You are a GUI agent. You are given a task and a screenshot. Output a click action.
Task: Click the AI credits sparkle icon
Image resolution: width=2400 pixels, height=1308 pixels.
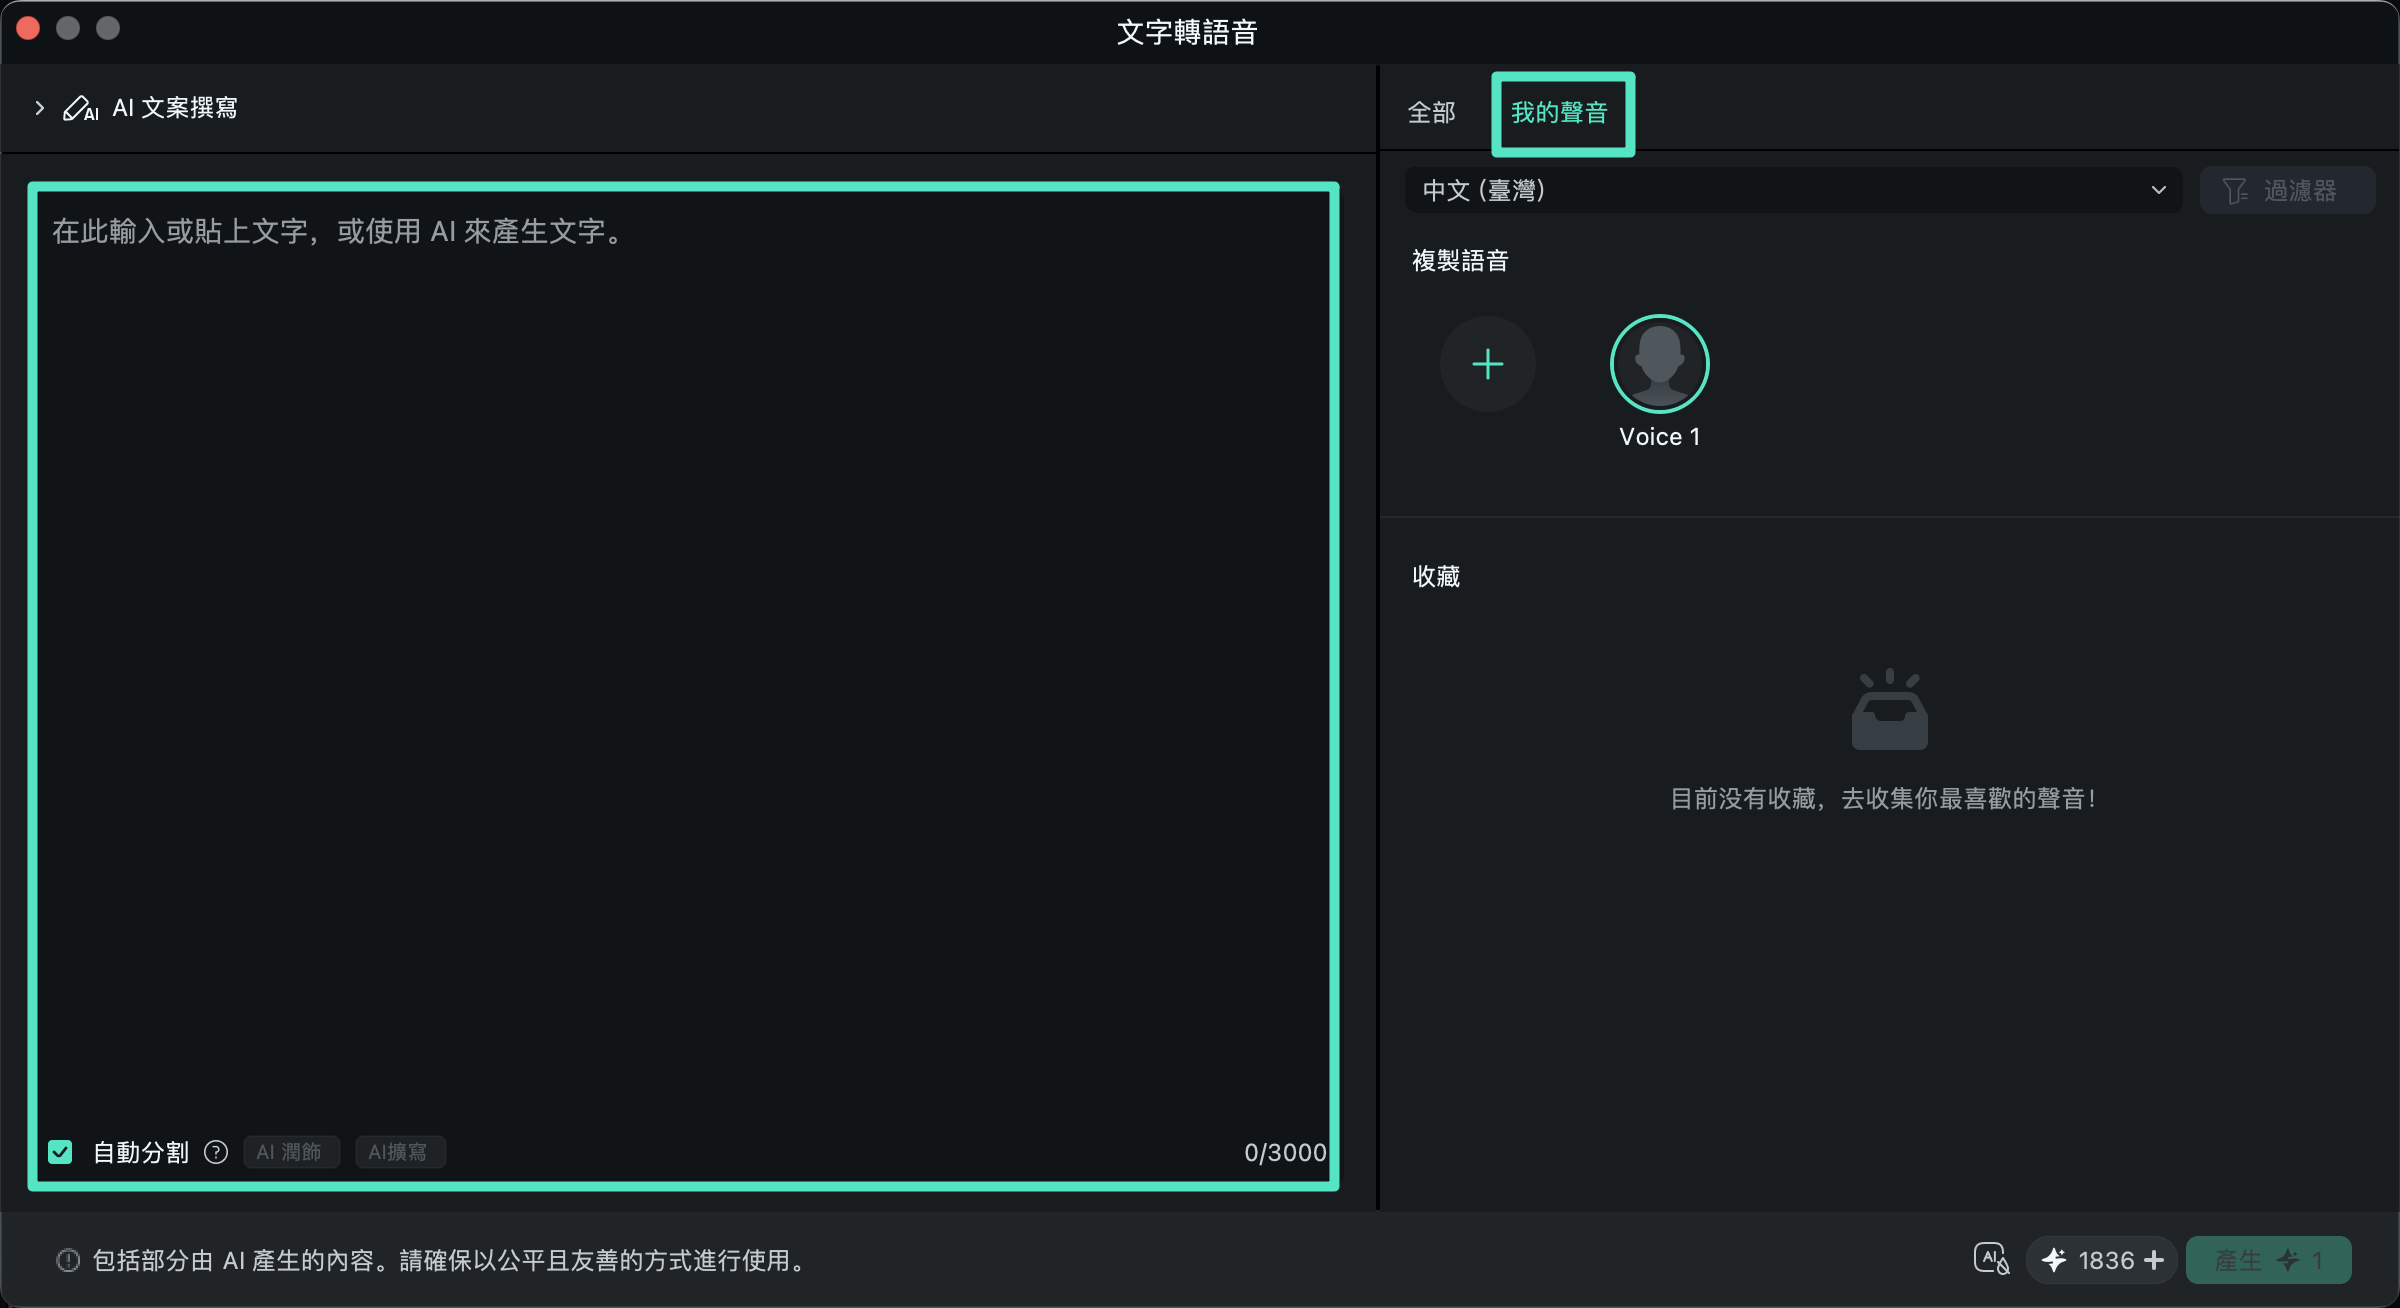[2054, 1260]
